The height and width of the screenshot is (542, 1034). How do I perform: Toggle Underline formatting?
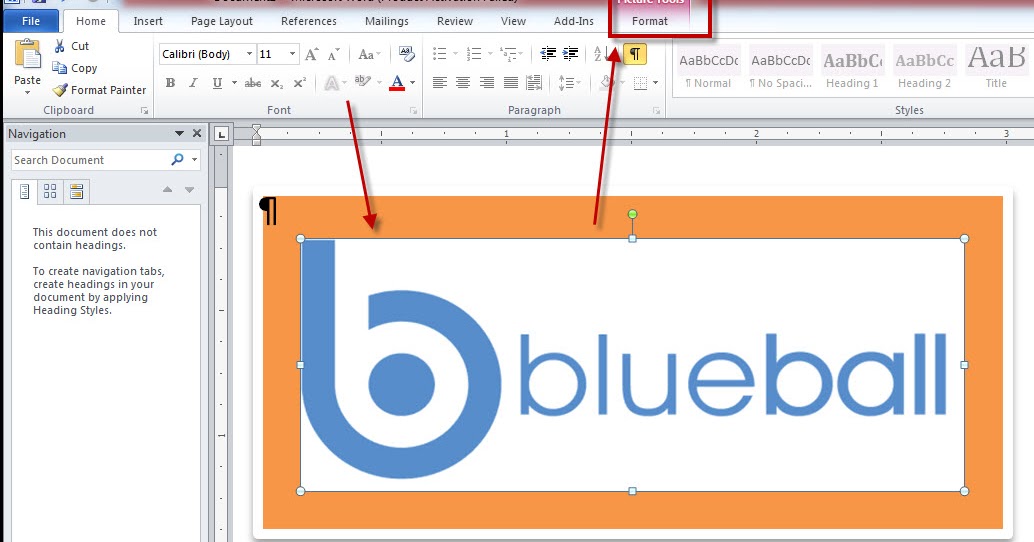coord(217,83)
